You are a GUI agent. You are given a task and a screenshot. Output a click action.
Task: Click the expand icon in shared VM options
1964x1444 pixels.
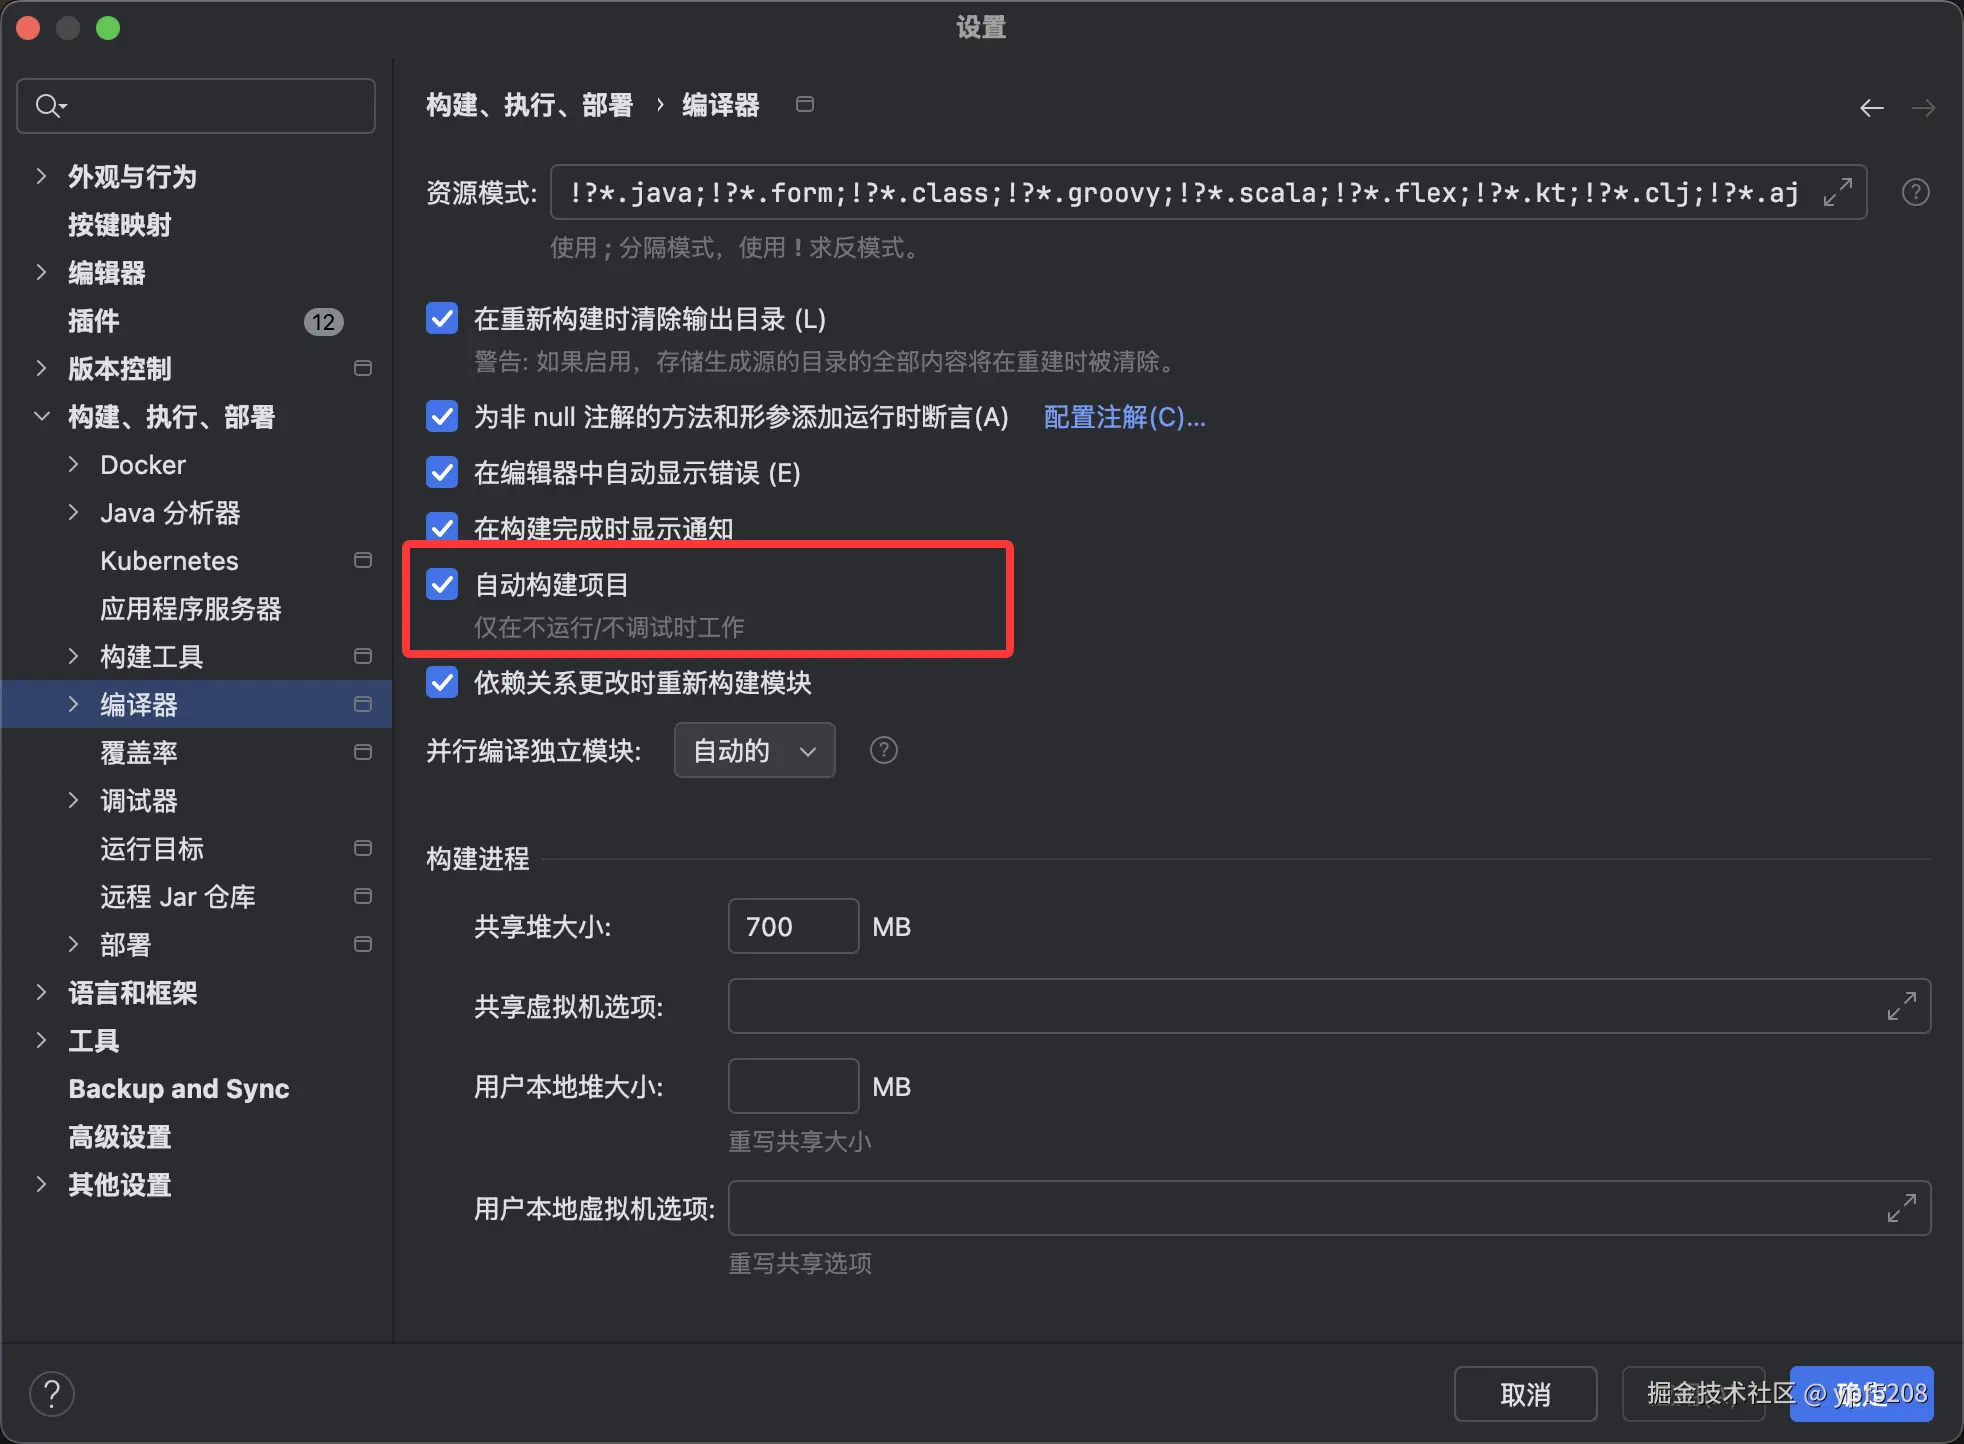[1901, 1006]
